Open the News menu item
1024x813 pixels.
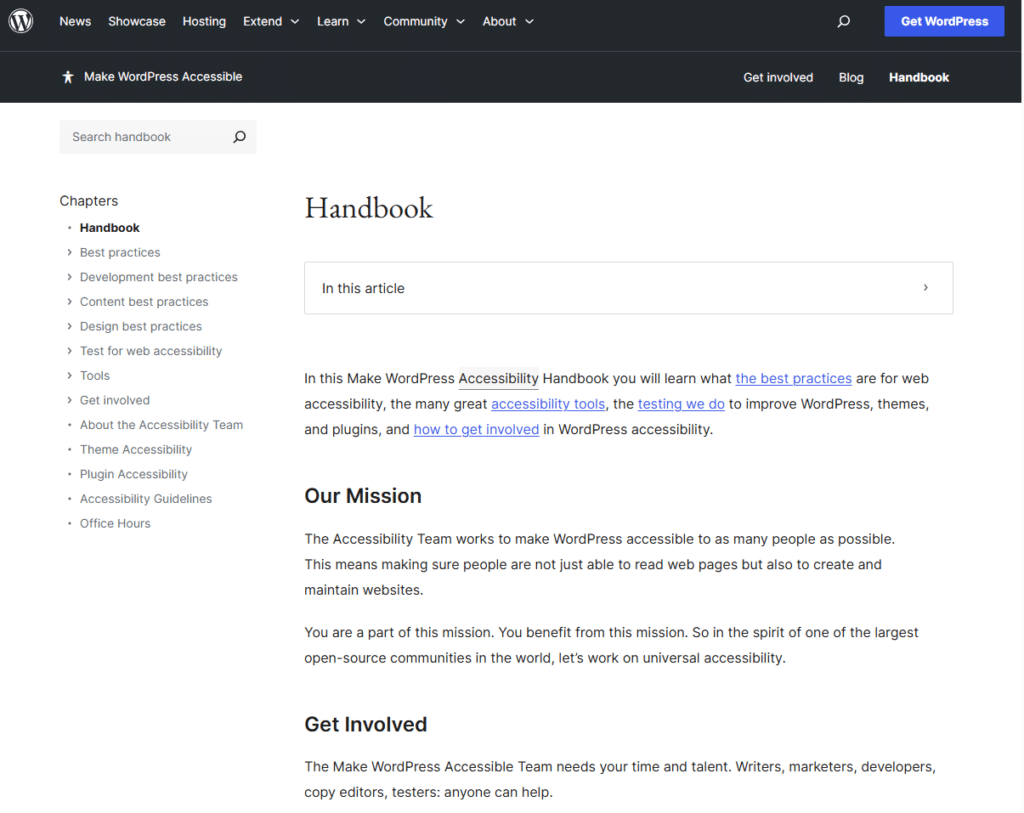click(75, 22)
